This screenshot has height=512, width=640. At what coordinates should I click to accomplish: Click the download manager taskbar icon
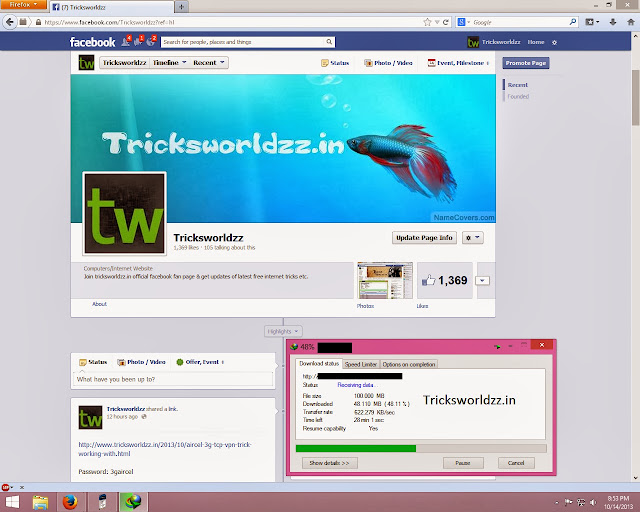click(x=133, y=502)
